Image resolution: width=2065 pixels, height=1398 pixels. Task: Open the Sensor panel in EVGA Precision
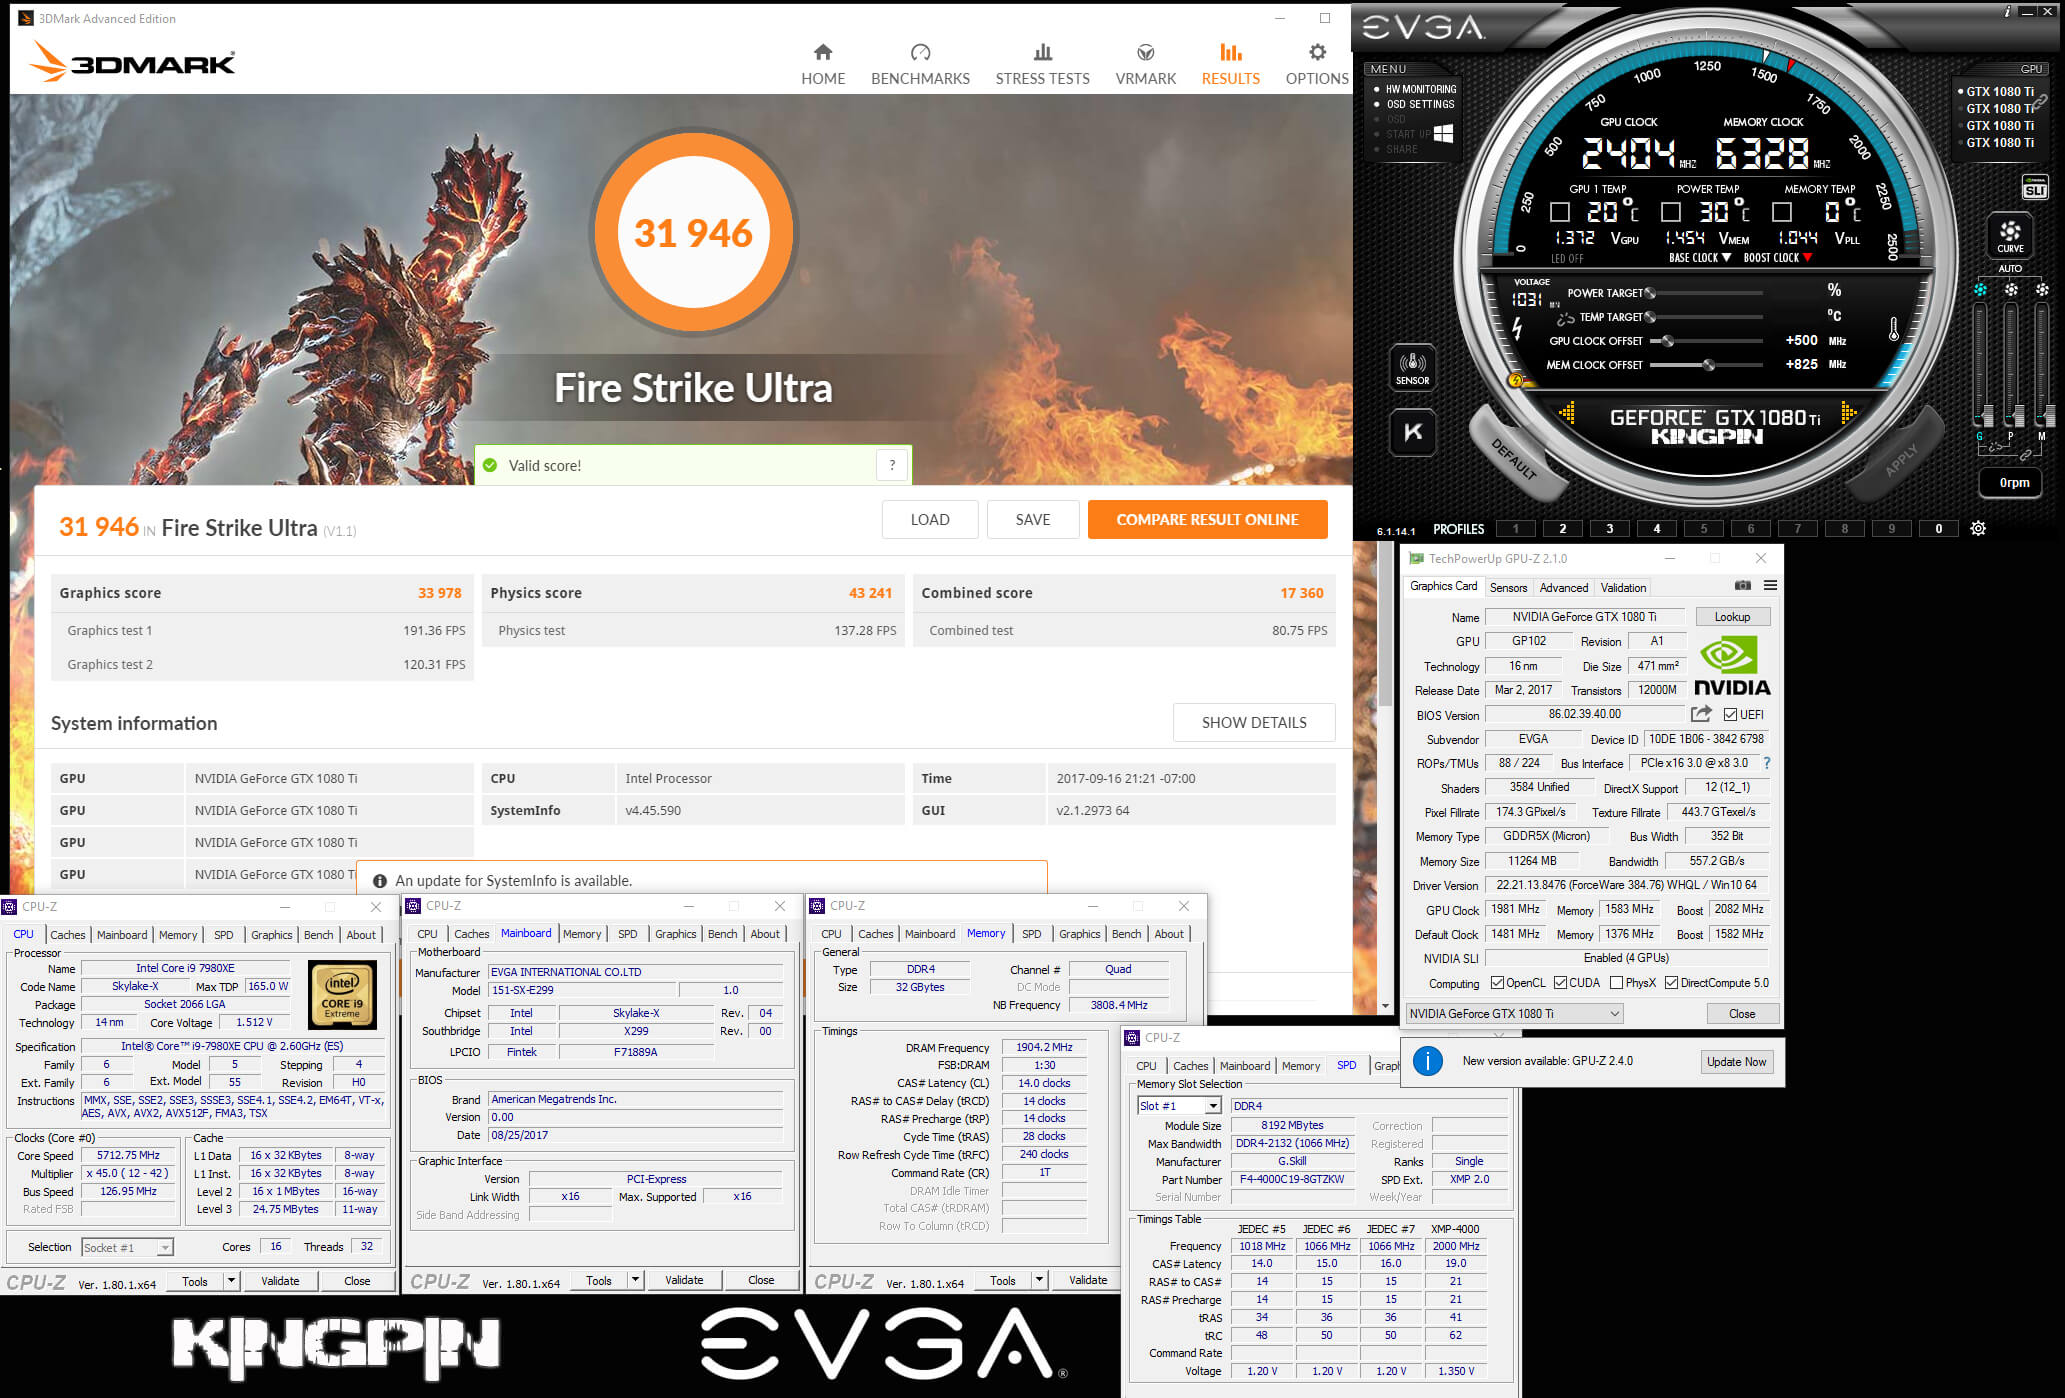tap(1412, 367)
